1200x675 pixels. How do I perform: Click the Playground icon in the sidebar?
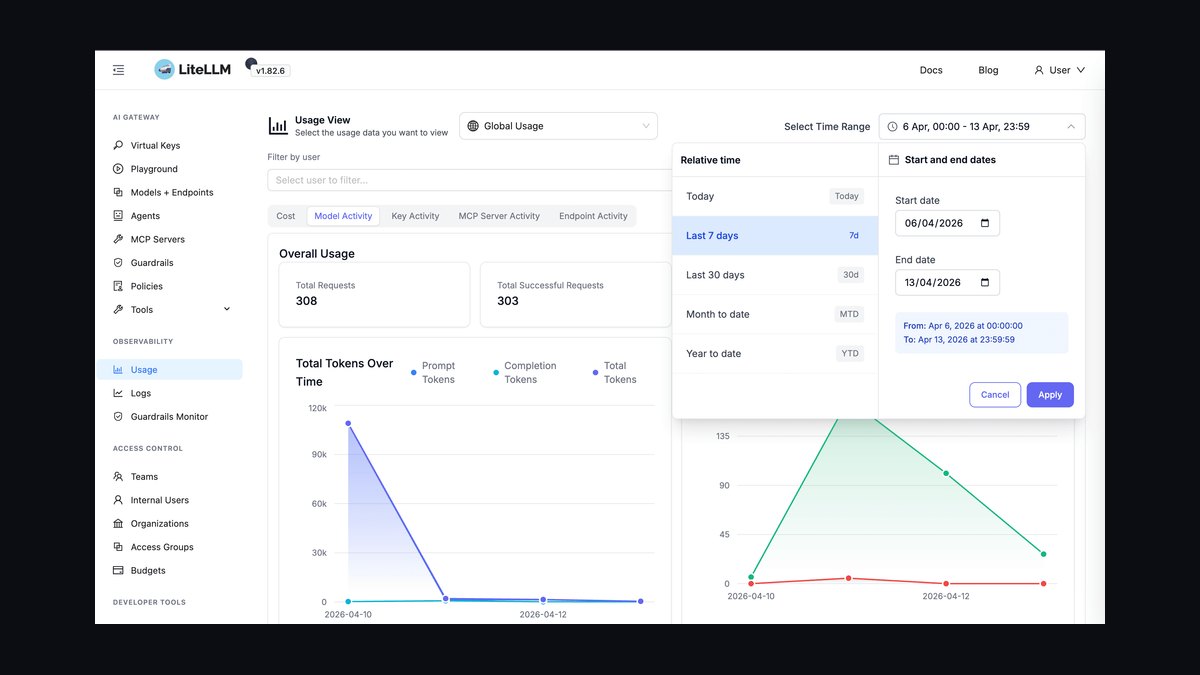pyautogui.click(x=118, y=169)
